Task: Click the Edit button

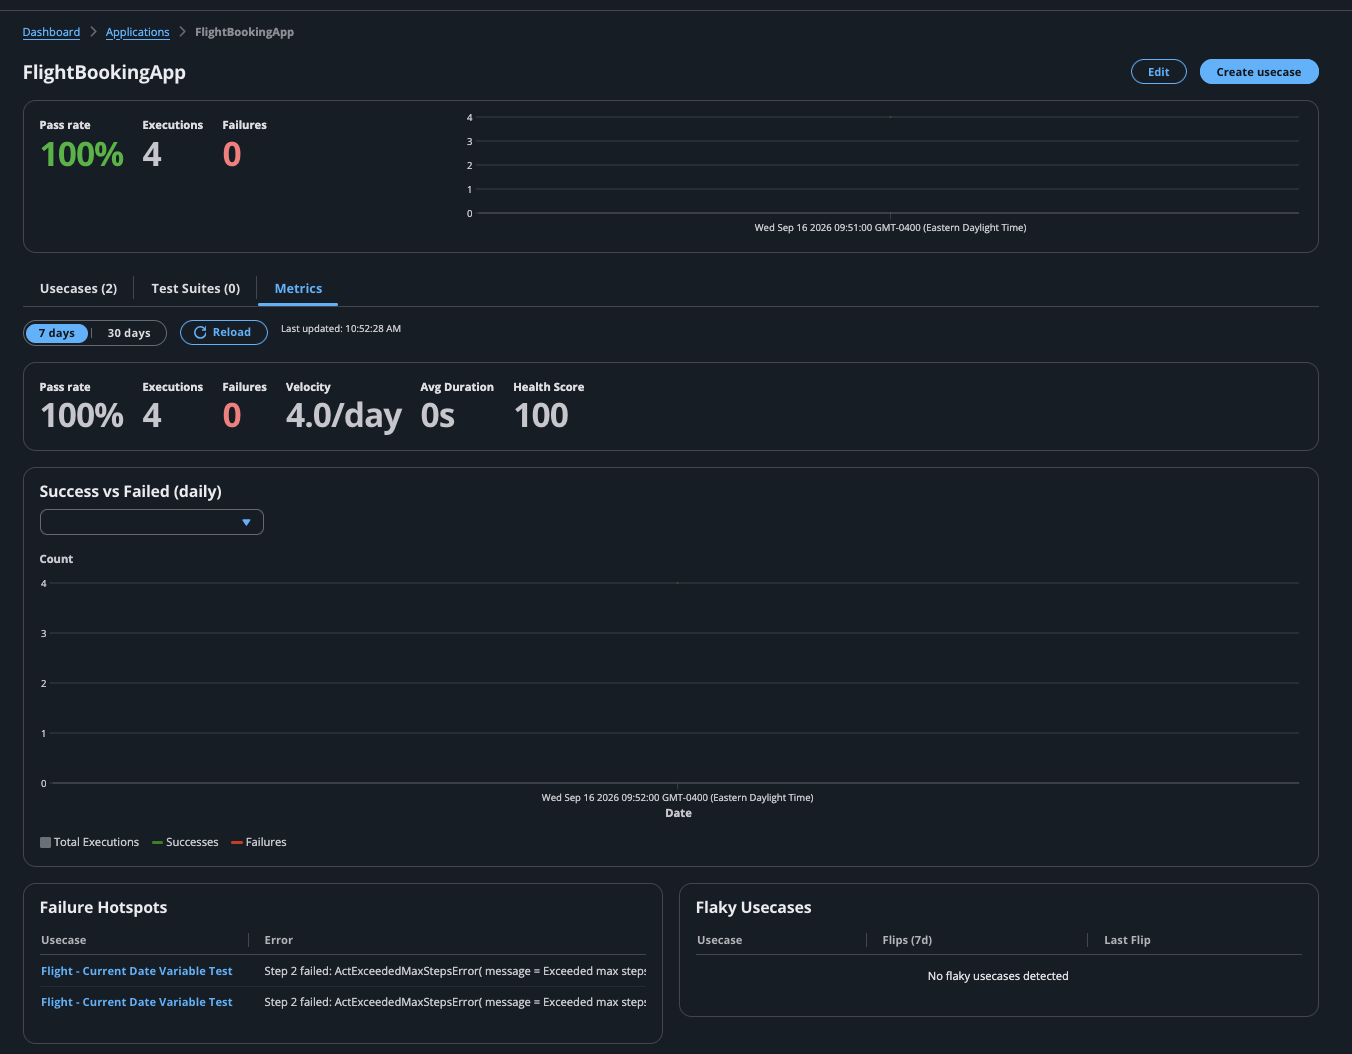Action: pyautogui.click(x=1158, y=72)
